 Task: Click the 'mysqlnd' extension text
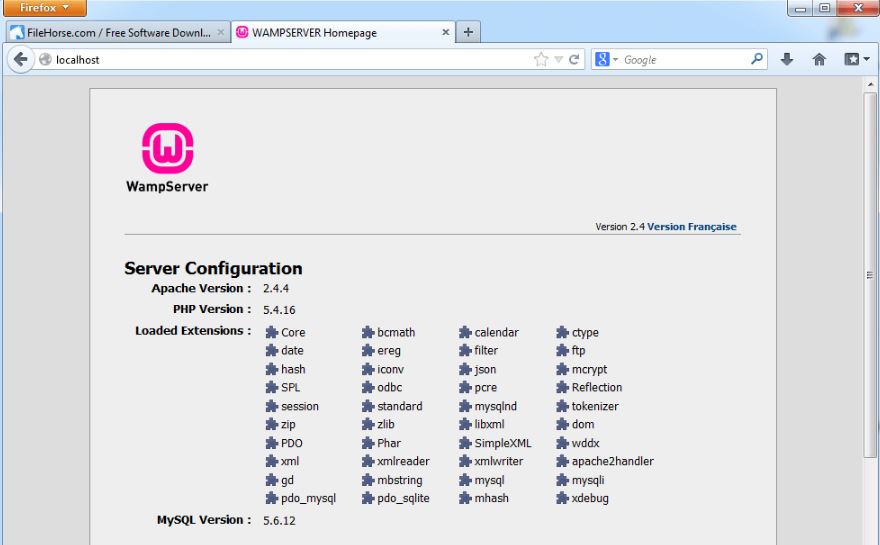[496, 406]
